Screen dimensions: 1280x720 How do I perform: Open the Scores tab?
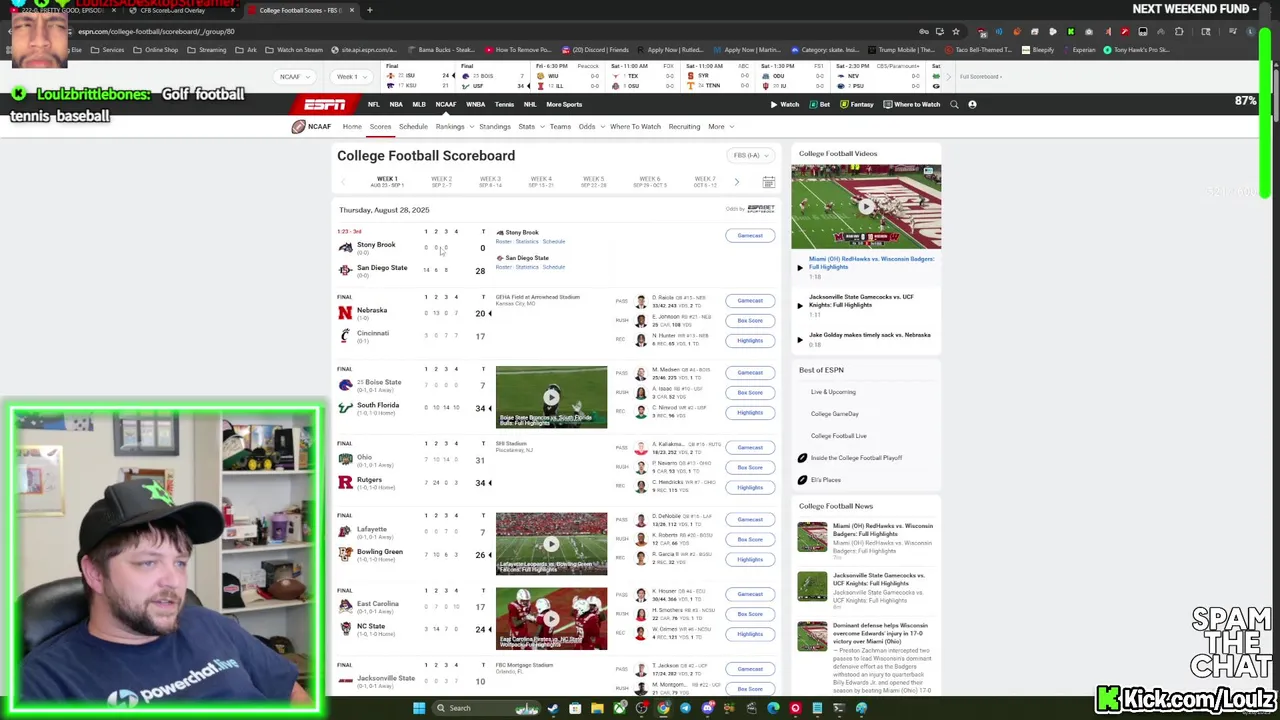[380, 127]
